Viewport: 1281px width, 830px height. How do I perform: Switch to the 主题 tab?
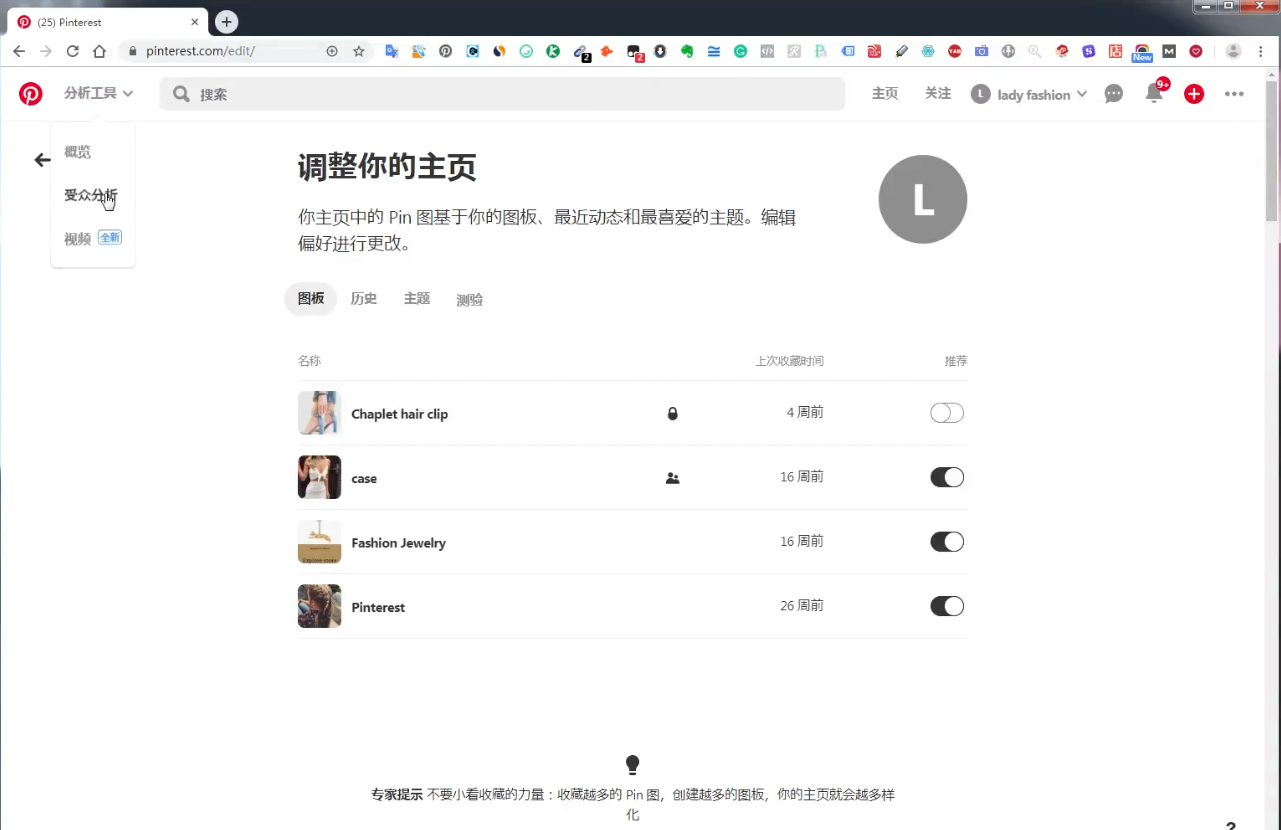tap(417, 299)
